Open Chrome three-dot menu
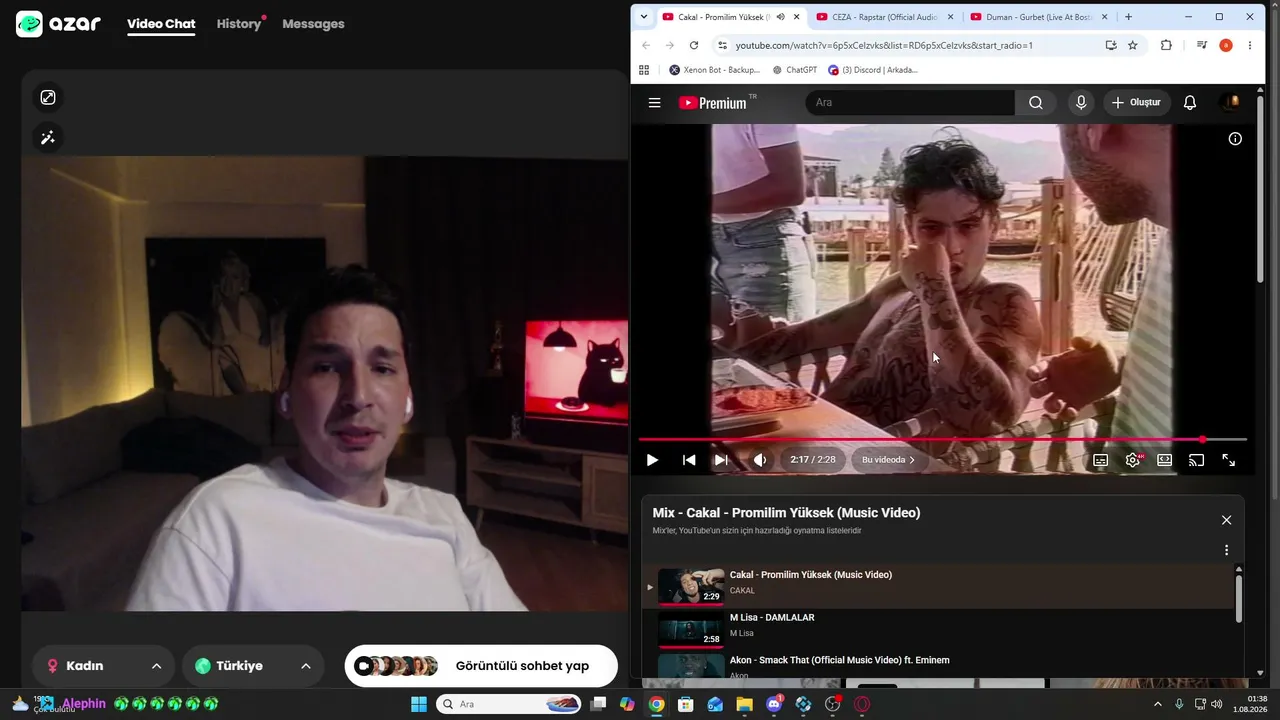Viewport: 1280px width, 720px height. pos(1250,45)
